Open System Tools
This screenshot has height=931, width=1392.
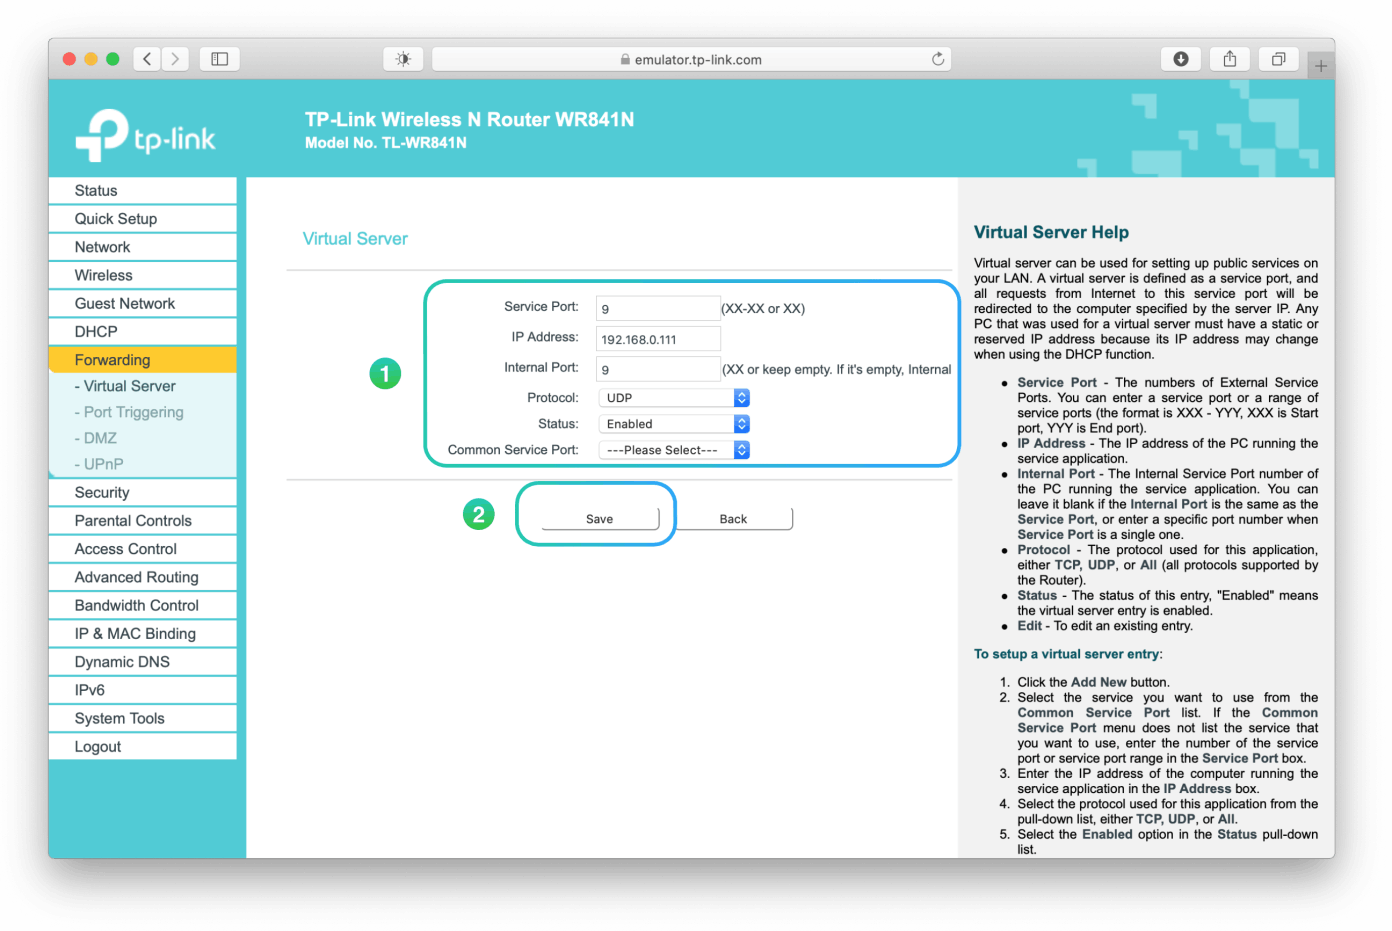click(x=142, y=718)
